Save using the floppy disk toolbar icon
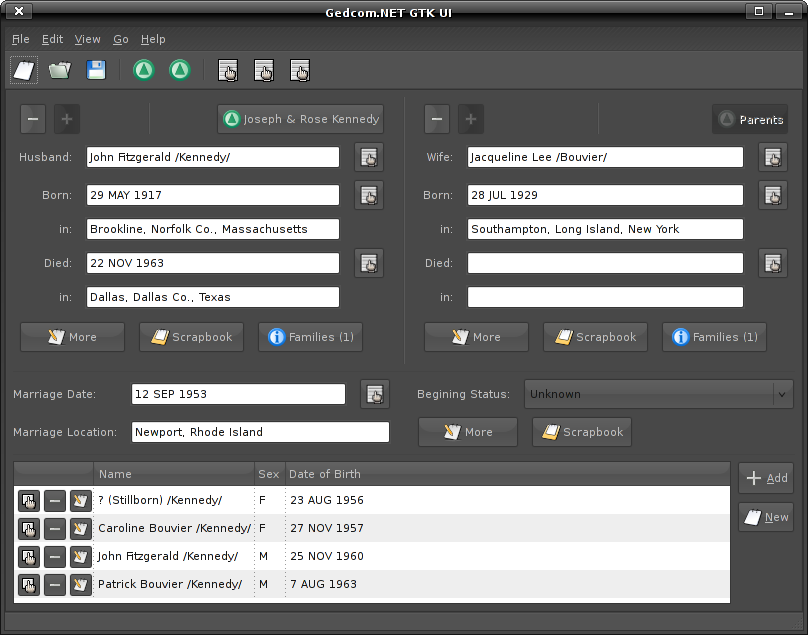808x635 pixels. pos(96,70)
